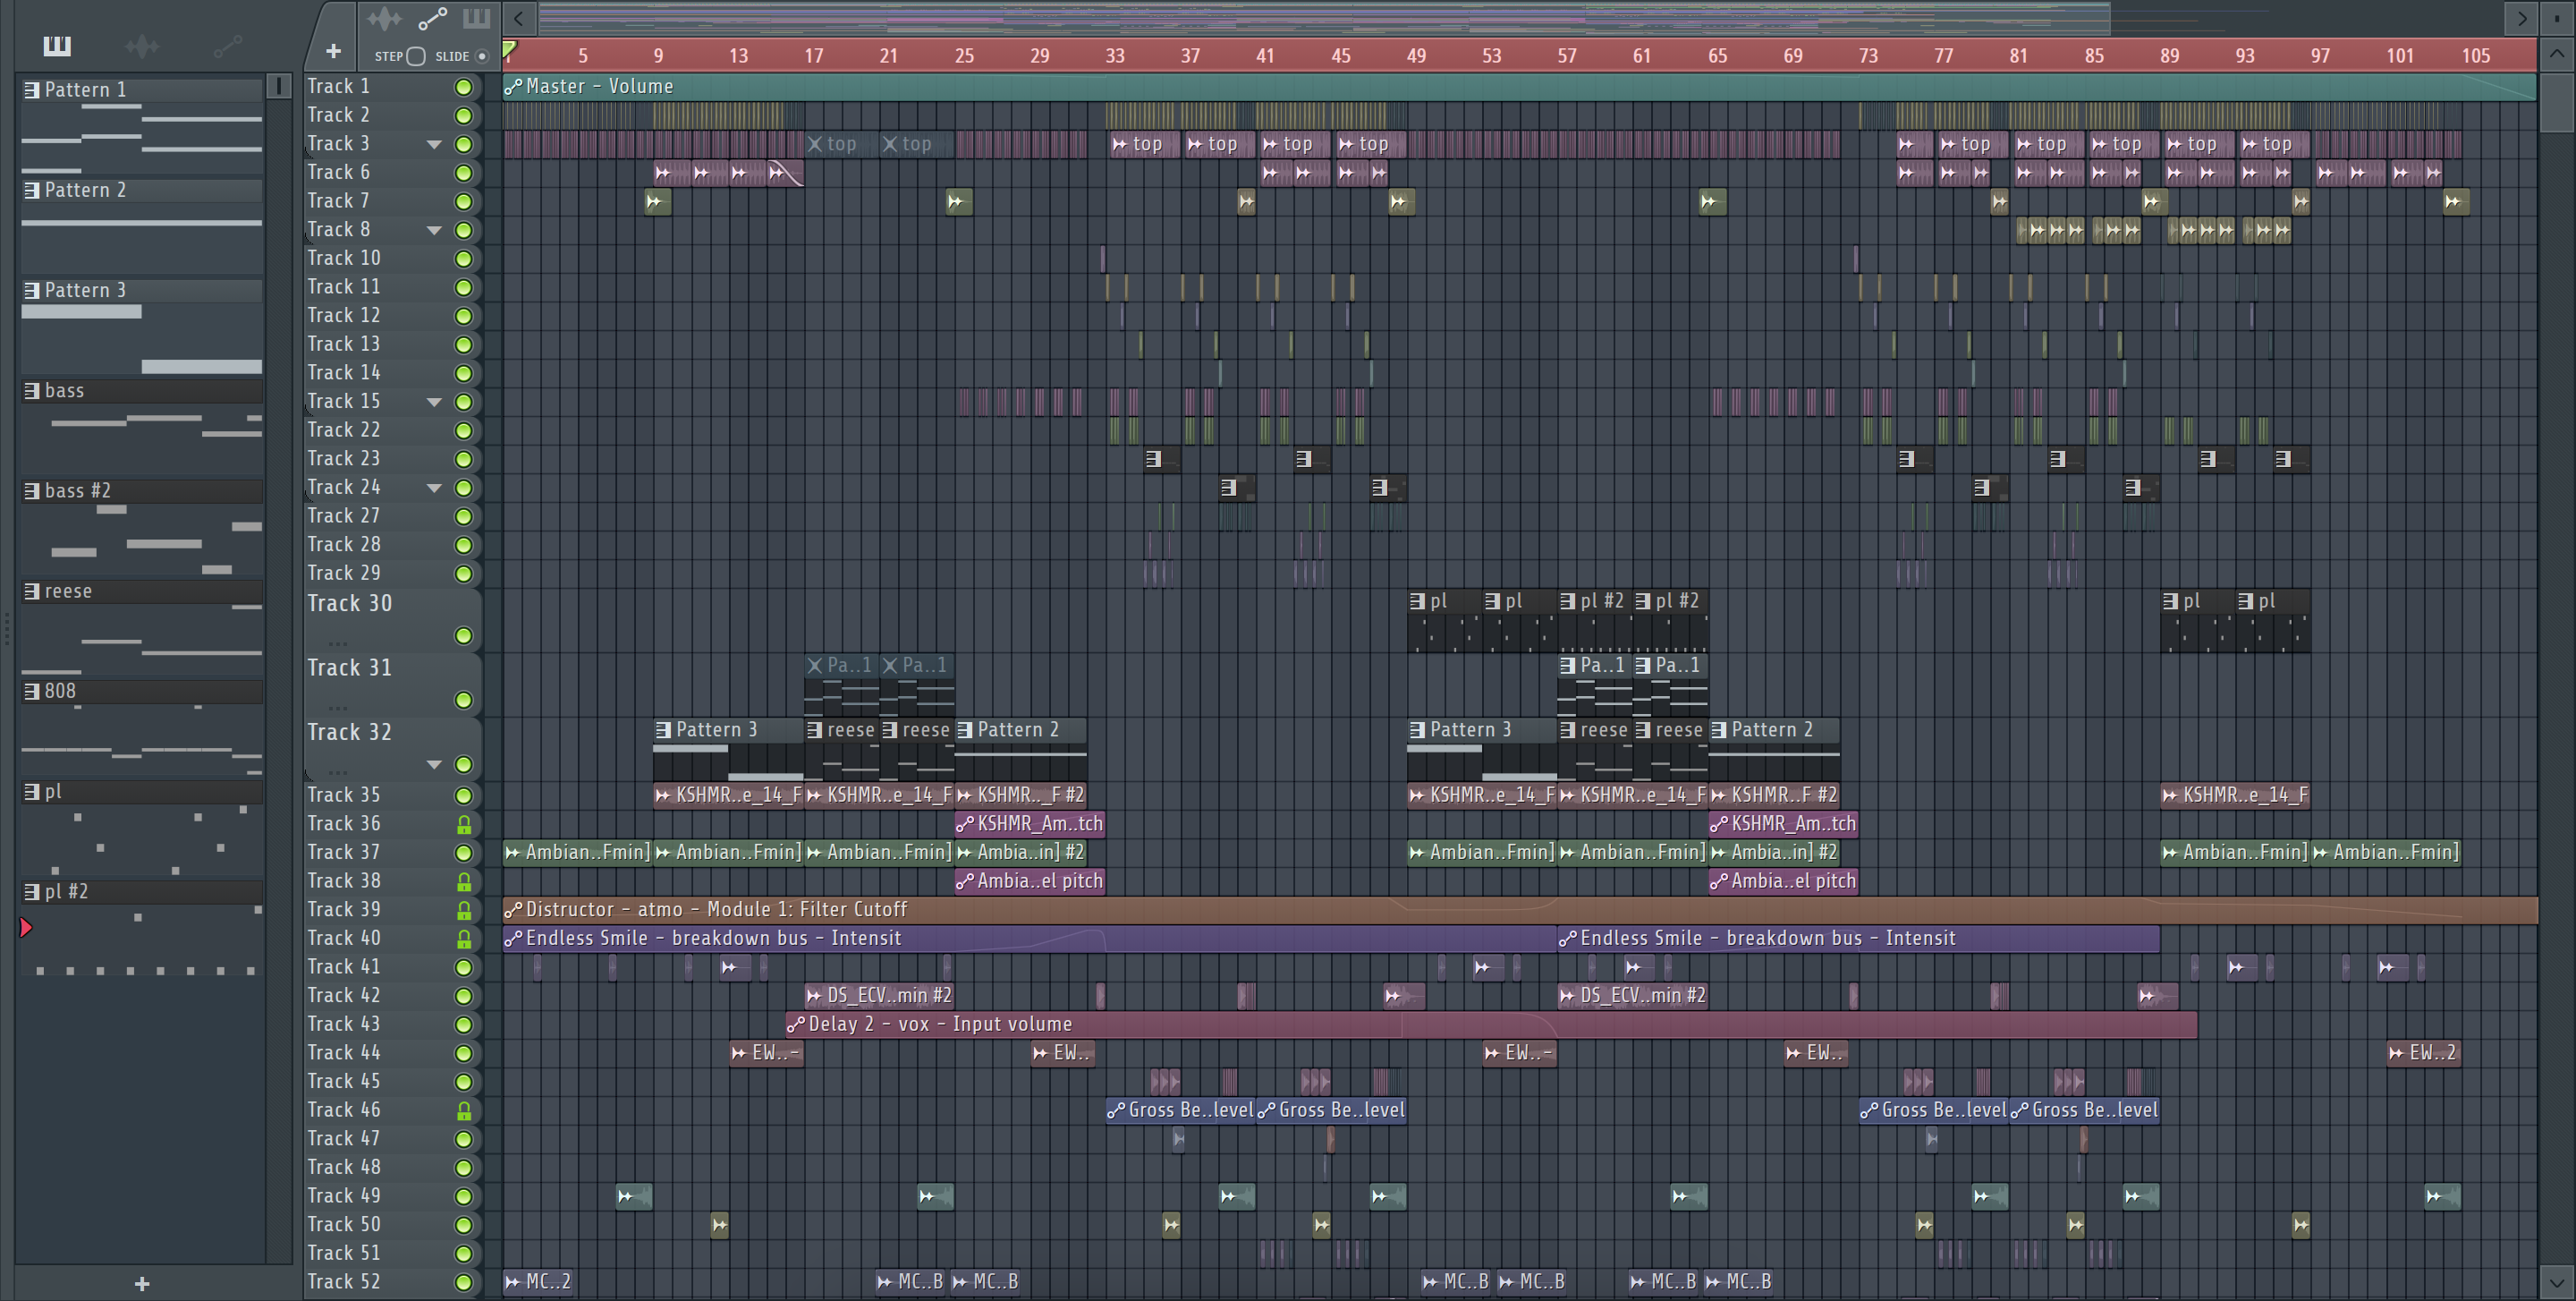The height and width of the screenshot is (1301, 2576).
Task: Click the lock icon on Track 36
Action: tap(463, 824)
